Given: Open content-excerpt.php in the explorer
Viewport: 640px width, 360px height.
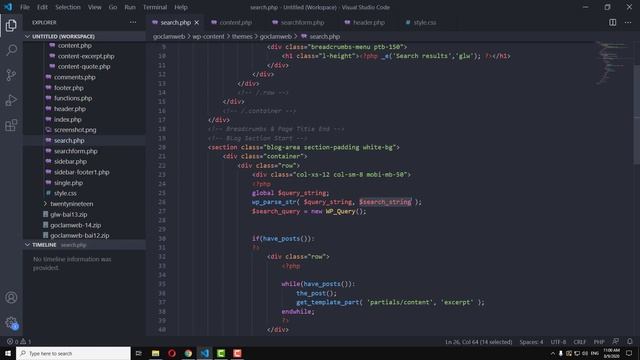Looking at the screenshot, I should [x=86, y=56].
